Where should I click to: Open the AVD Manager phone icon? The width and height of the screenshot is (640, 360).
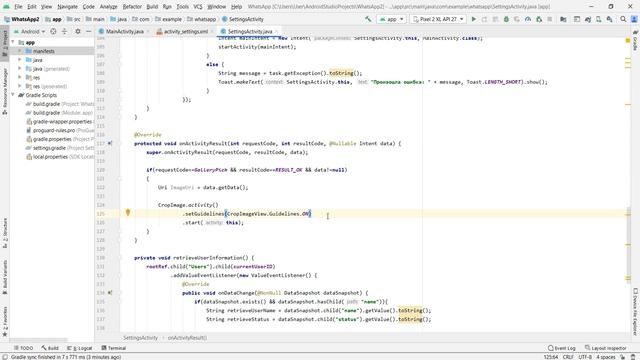pyautogui.click(x=598, y=19)
